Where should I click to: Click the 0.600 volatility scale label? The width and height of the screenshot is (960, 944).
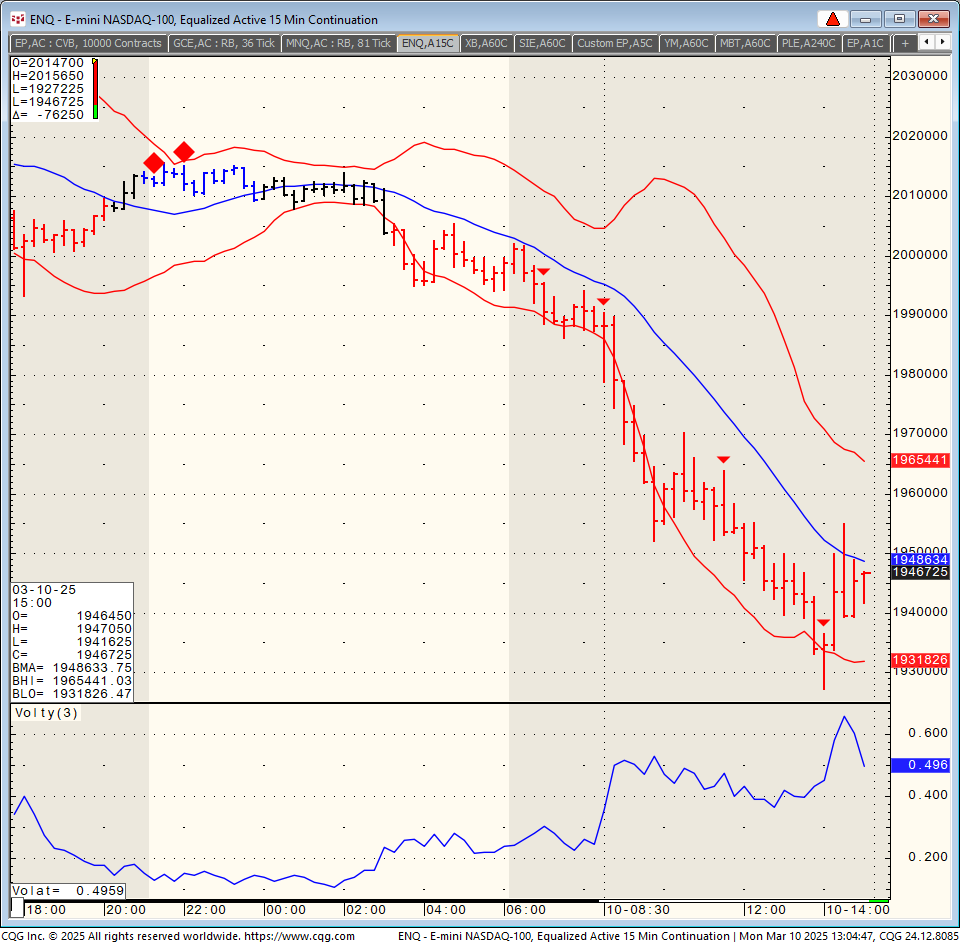[928, 733]
